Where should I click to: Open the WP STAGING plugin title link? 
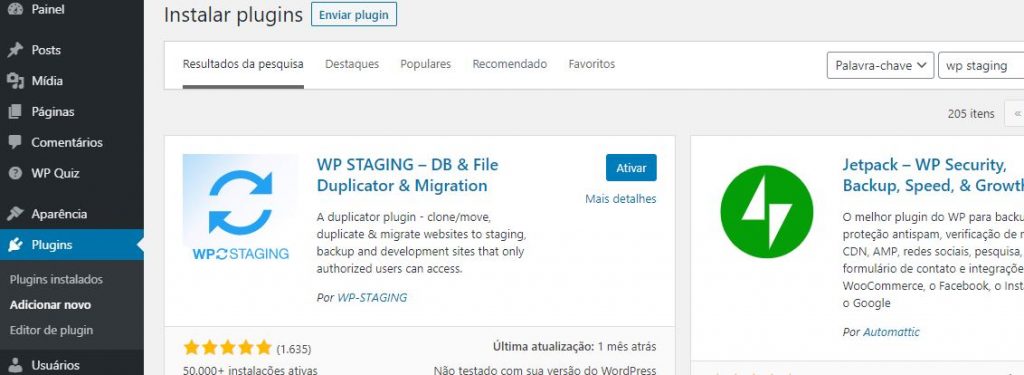point(408,175)
